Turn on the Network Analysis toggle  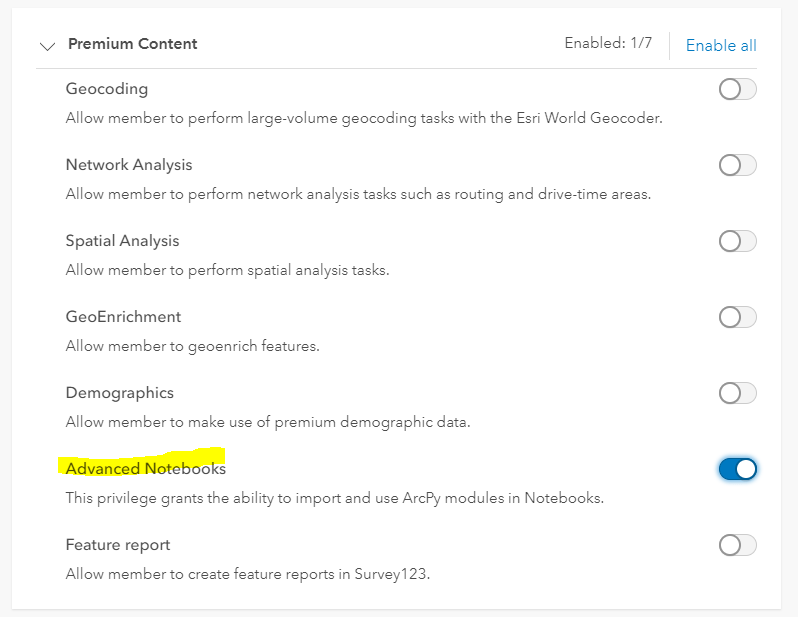coord(737,165)
